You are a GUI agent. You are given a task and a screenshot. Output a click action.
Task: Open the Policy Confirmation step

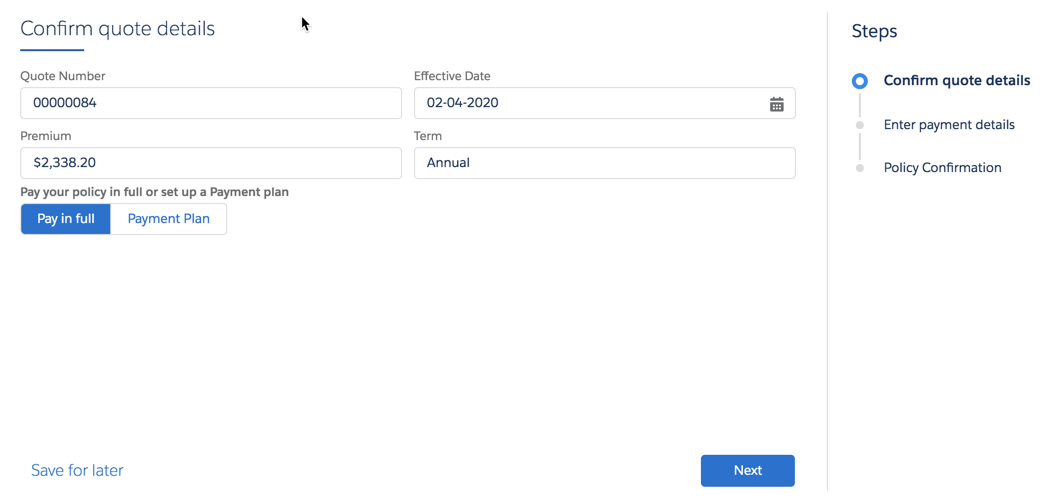pos(942,168)
